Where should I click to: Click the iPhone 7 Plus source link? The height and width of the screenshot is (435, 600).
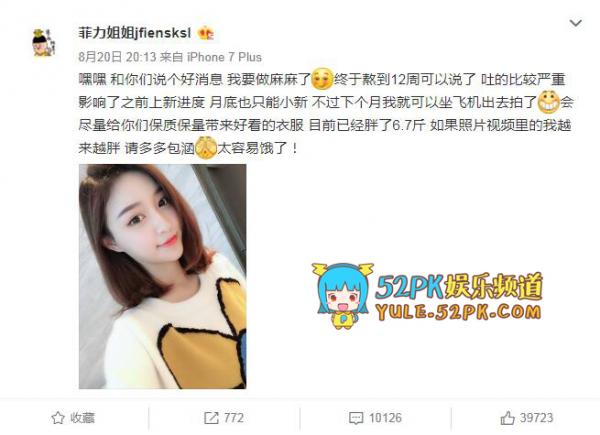(x=224, y=57)
